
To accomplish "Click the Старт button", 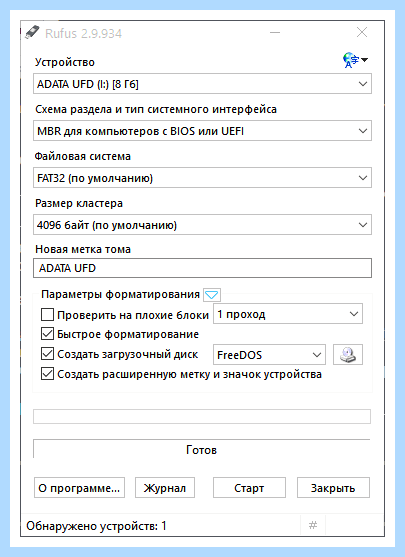I will 249,487.
